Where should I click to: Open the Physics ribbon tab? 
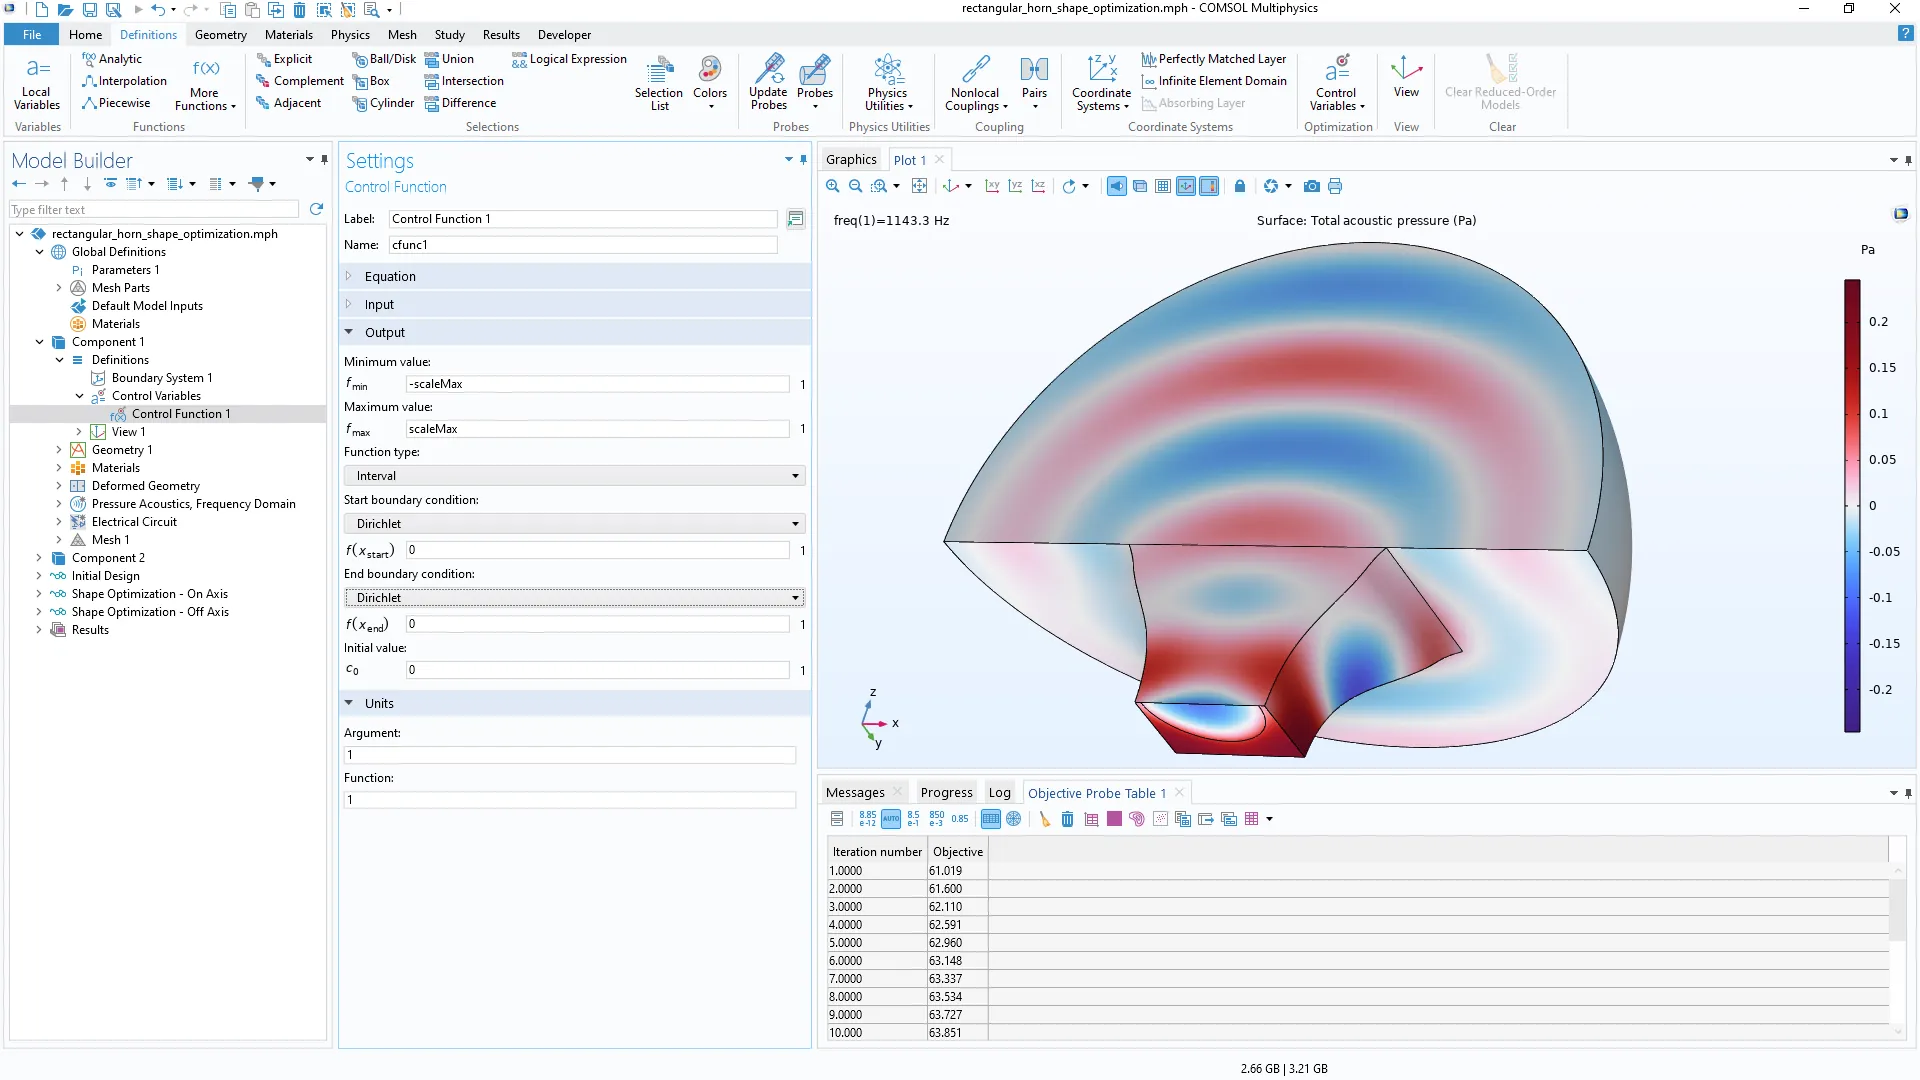point(350,34)
